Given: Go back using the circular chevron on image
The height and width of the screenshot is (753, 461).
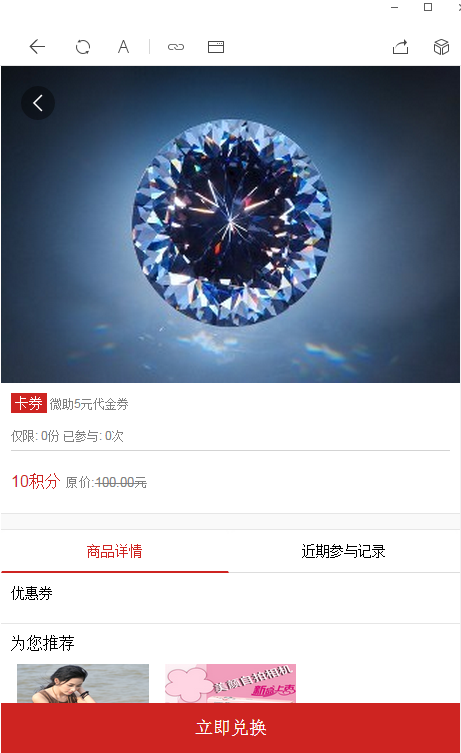Looking at the screenshot, I should [x=38, y=103].
